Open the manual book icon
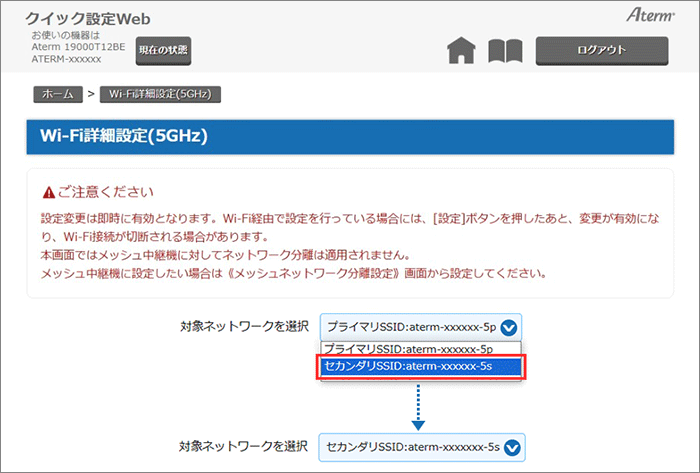This screenshot has width=700, height=473. coord(505,51)
